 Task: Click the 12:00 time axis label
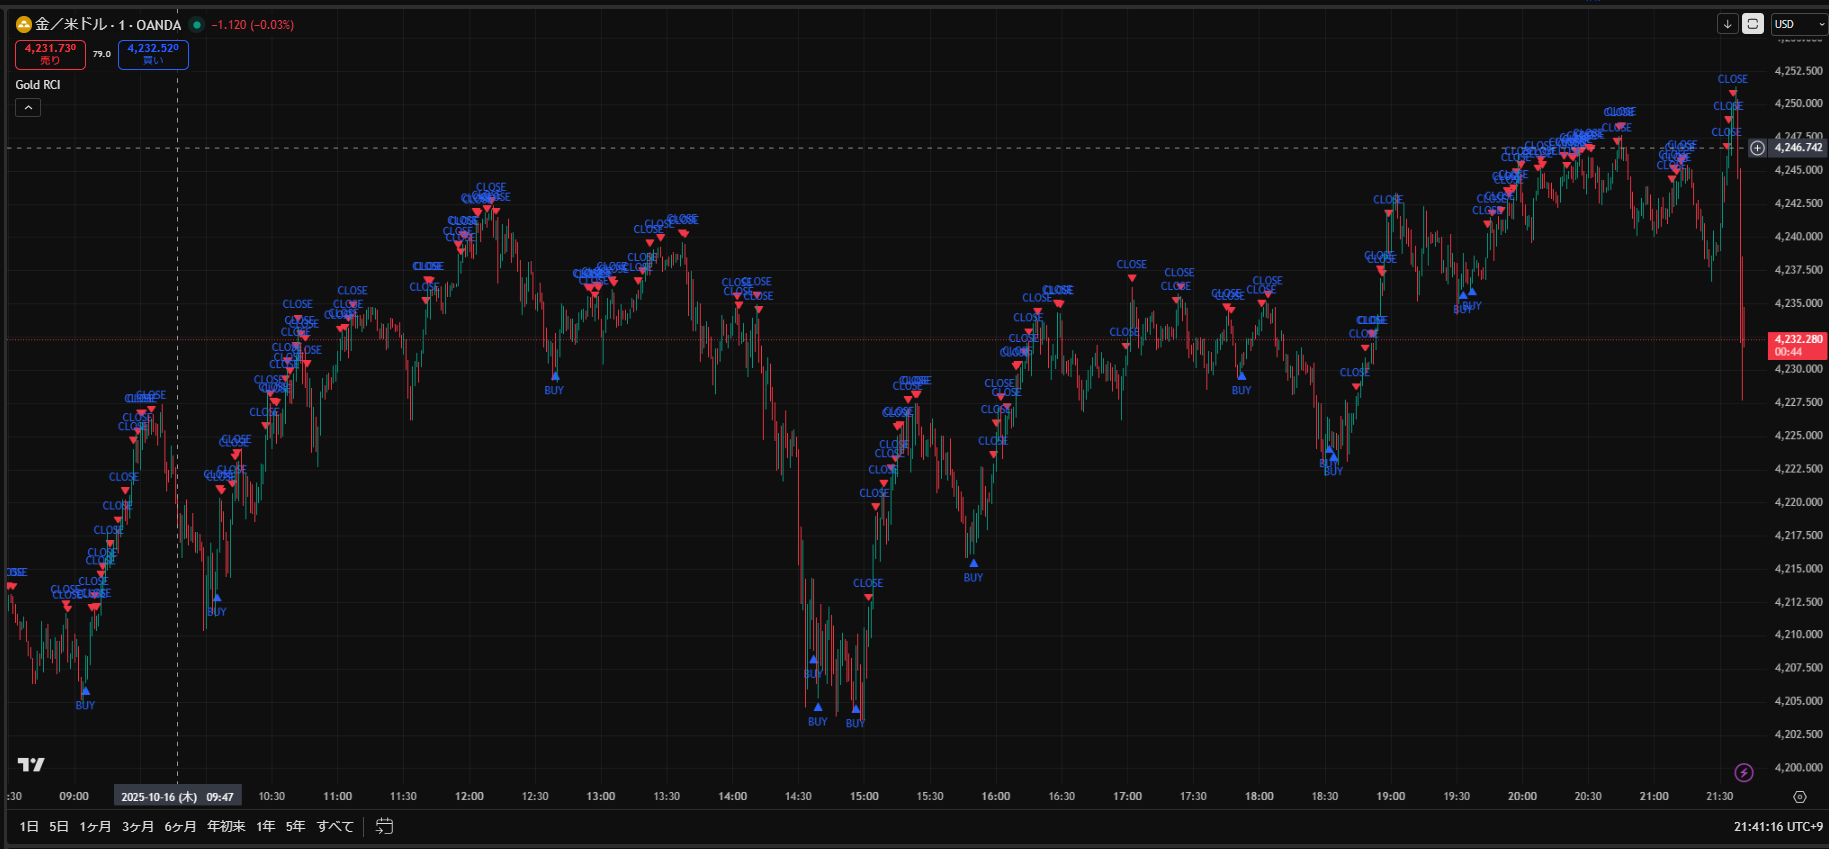[x=469, y=797]
